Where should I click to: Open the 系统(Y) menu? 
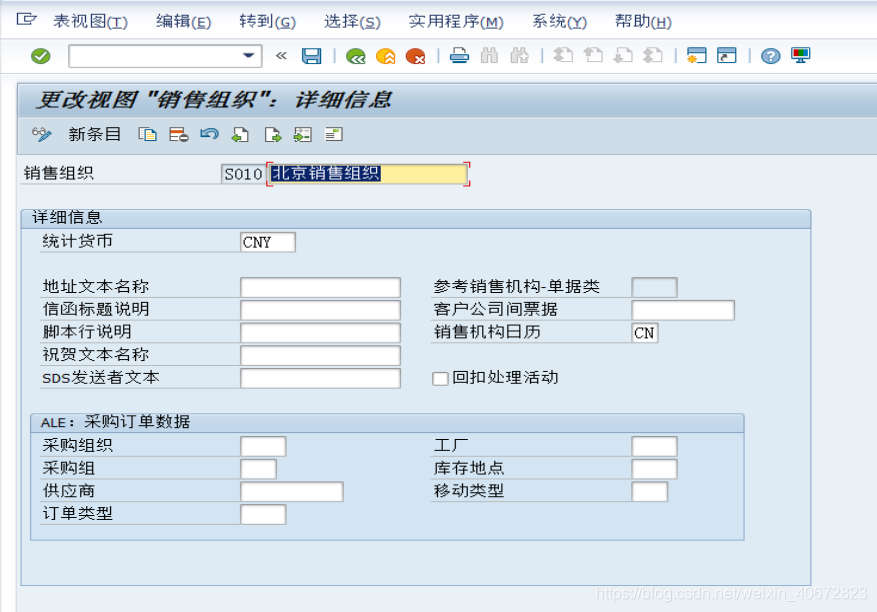click(x=559, y=21)
